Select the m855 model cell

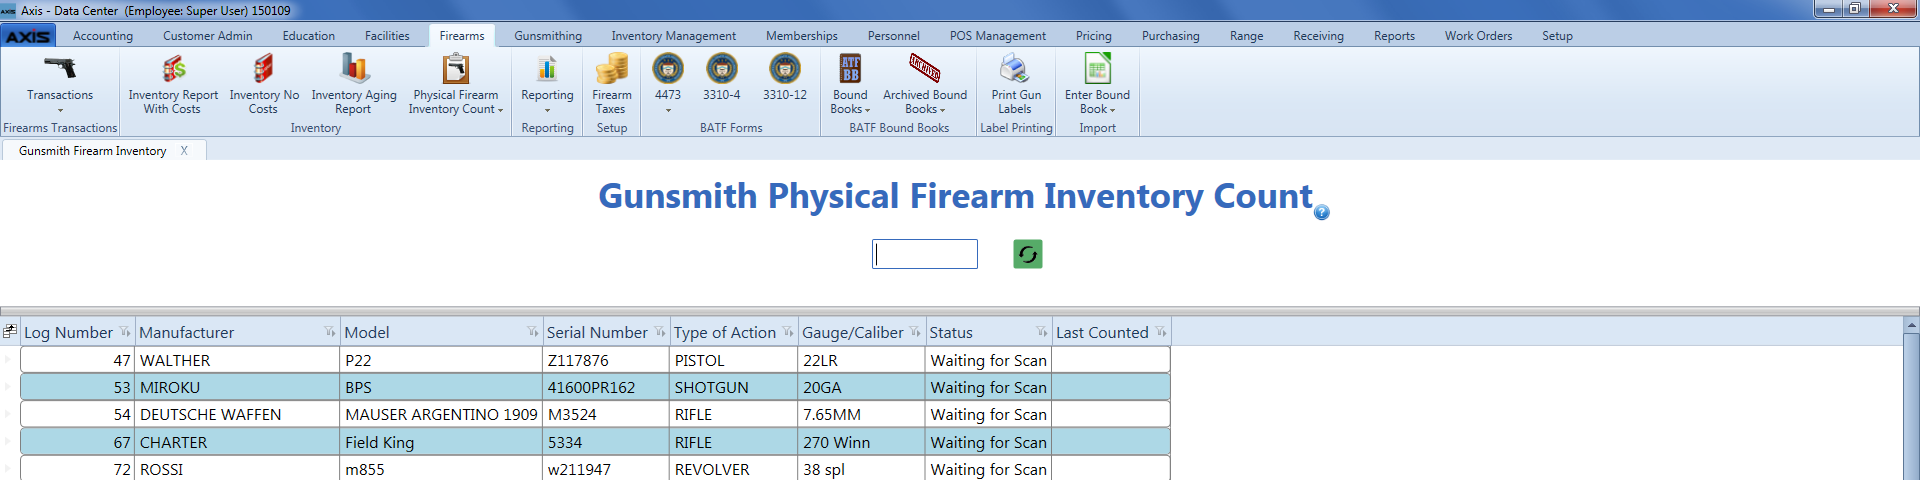[x=441, y=469]
